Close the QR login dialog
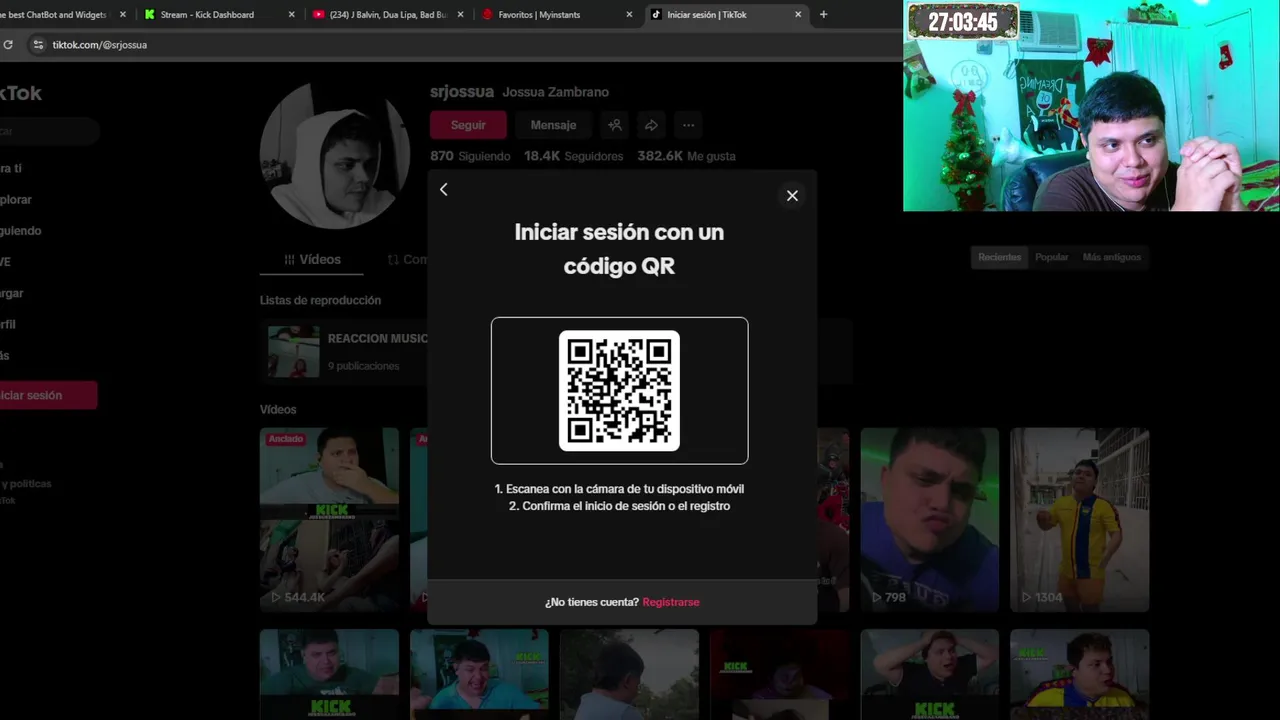The height and width of the screenshot is (720, 1280). (x=792, y=196)
